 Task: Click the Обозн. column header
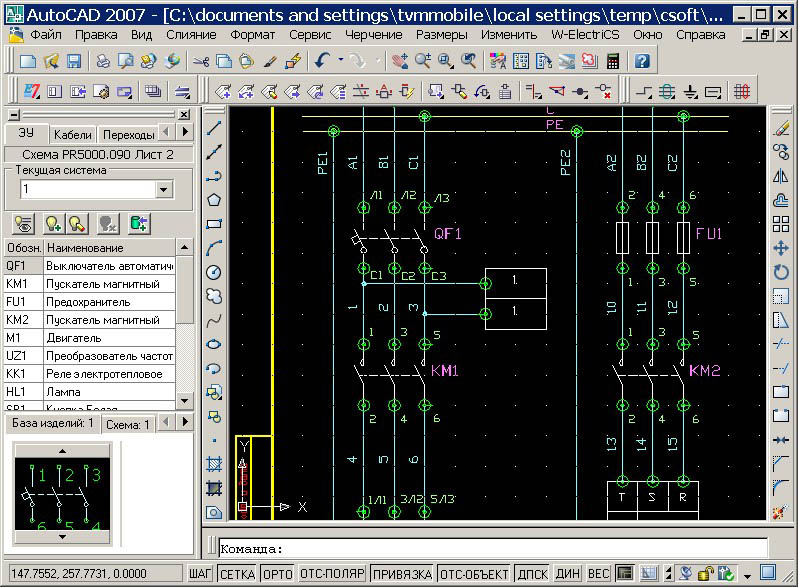pos(24,248)
